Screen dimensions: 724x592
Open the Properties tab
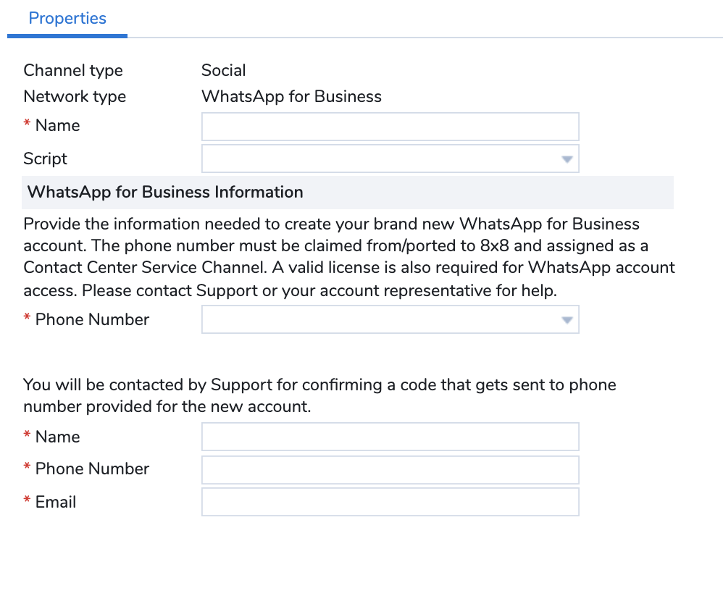click(x=67, y=18)
